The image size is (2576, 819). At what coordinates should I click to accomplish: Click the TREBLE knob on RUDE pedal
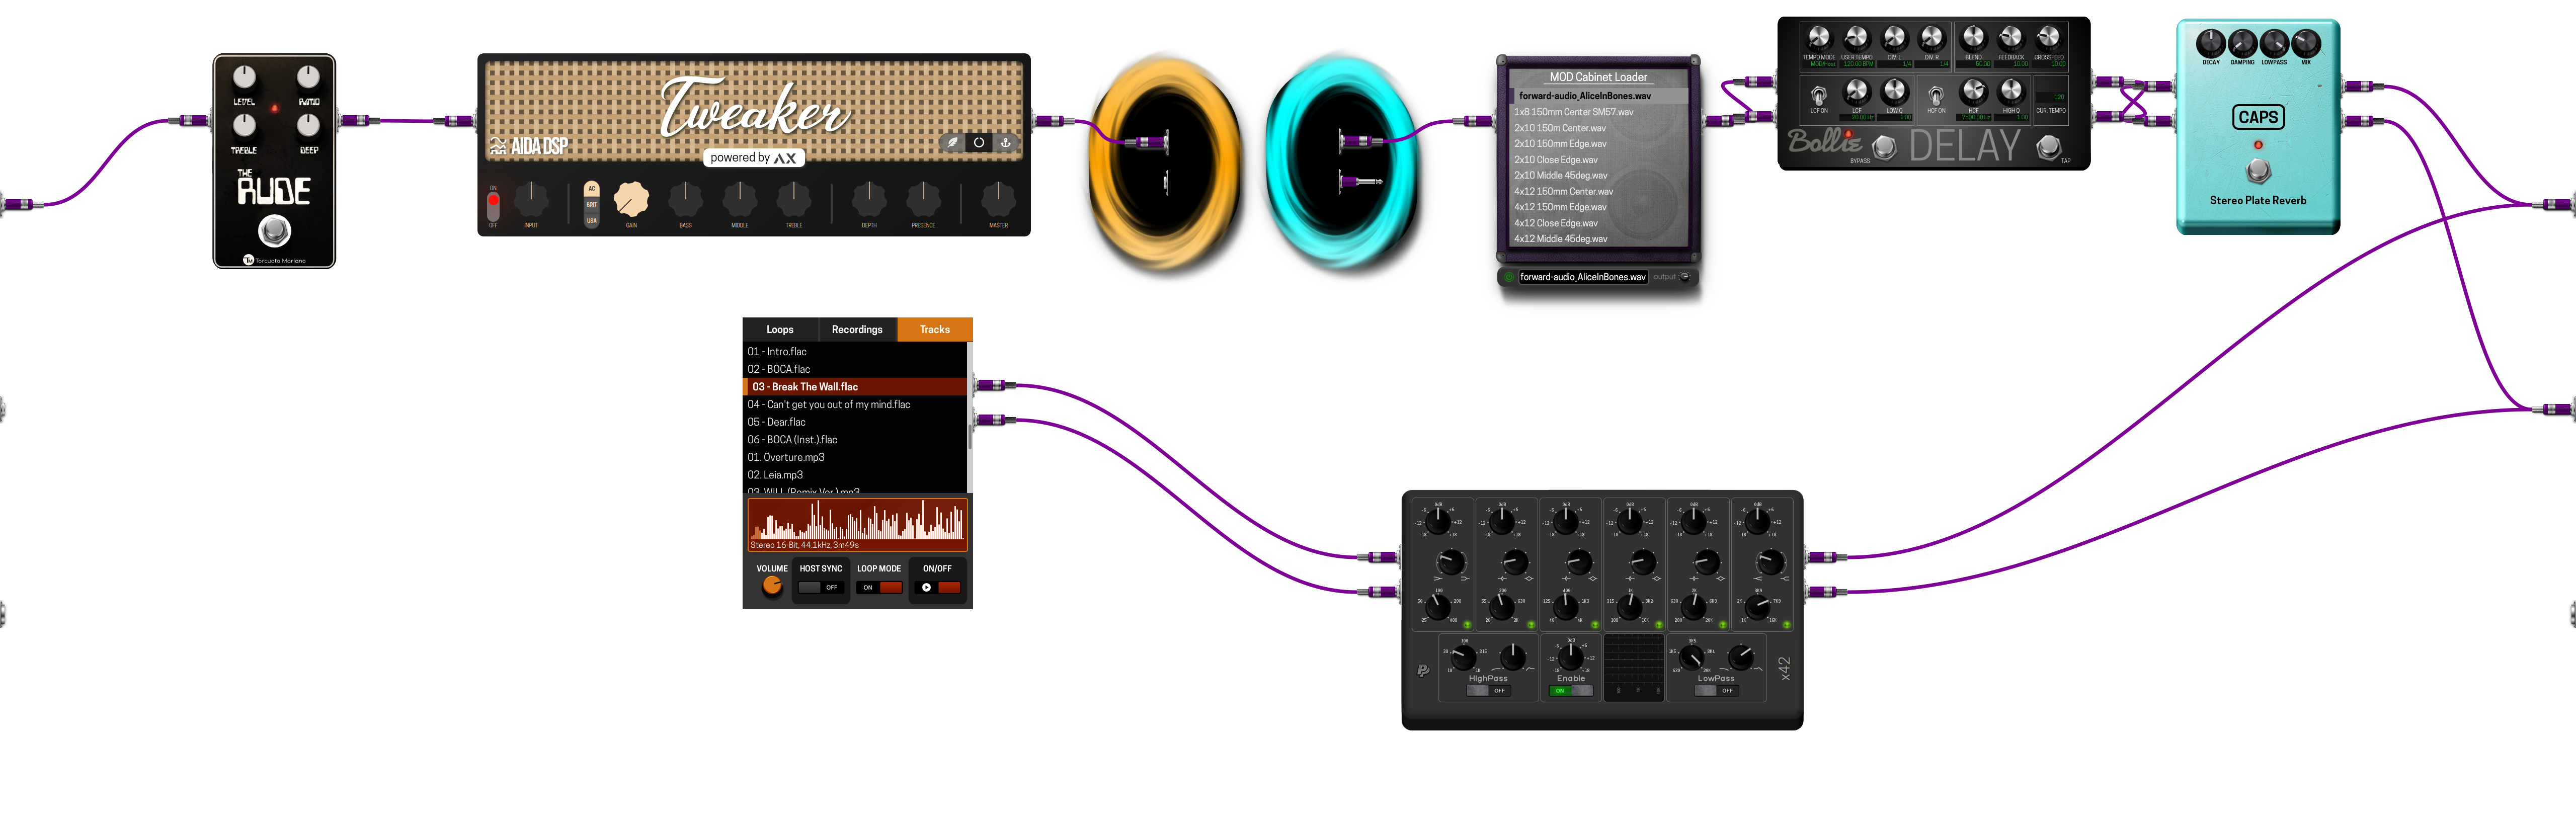pyautogui.click(x=244, y=125)
